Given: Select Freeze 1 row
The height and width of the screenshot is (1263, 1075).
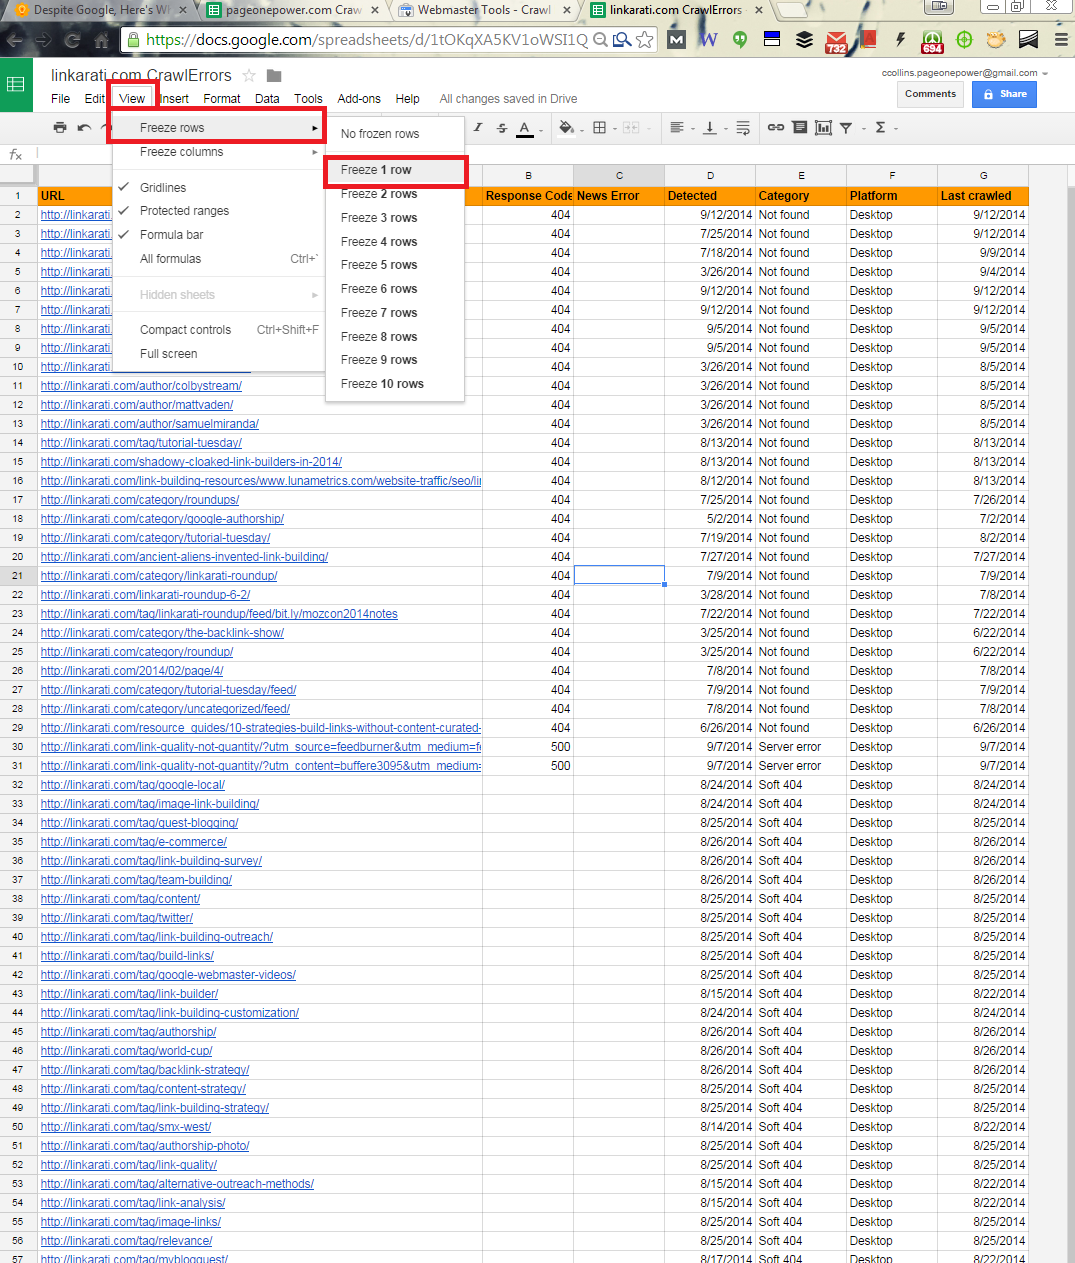Looking at the screenshot, I should click(395, 171).
